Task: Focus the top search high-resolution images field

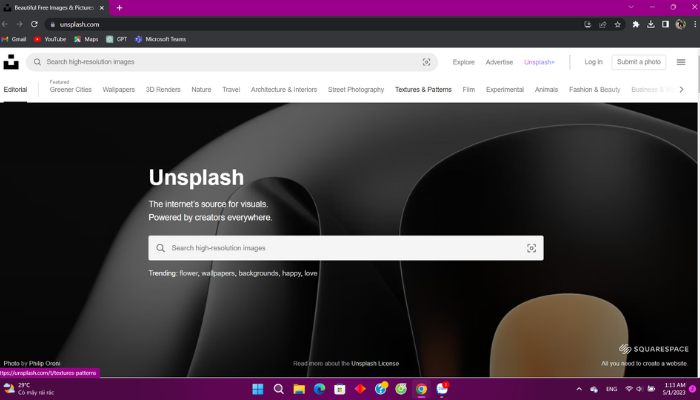Action: click(232, 62)
